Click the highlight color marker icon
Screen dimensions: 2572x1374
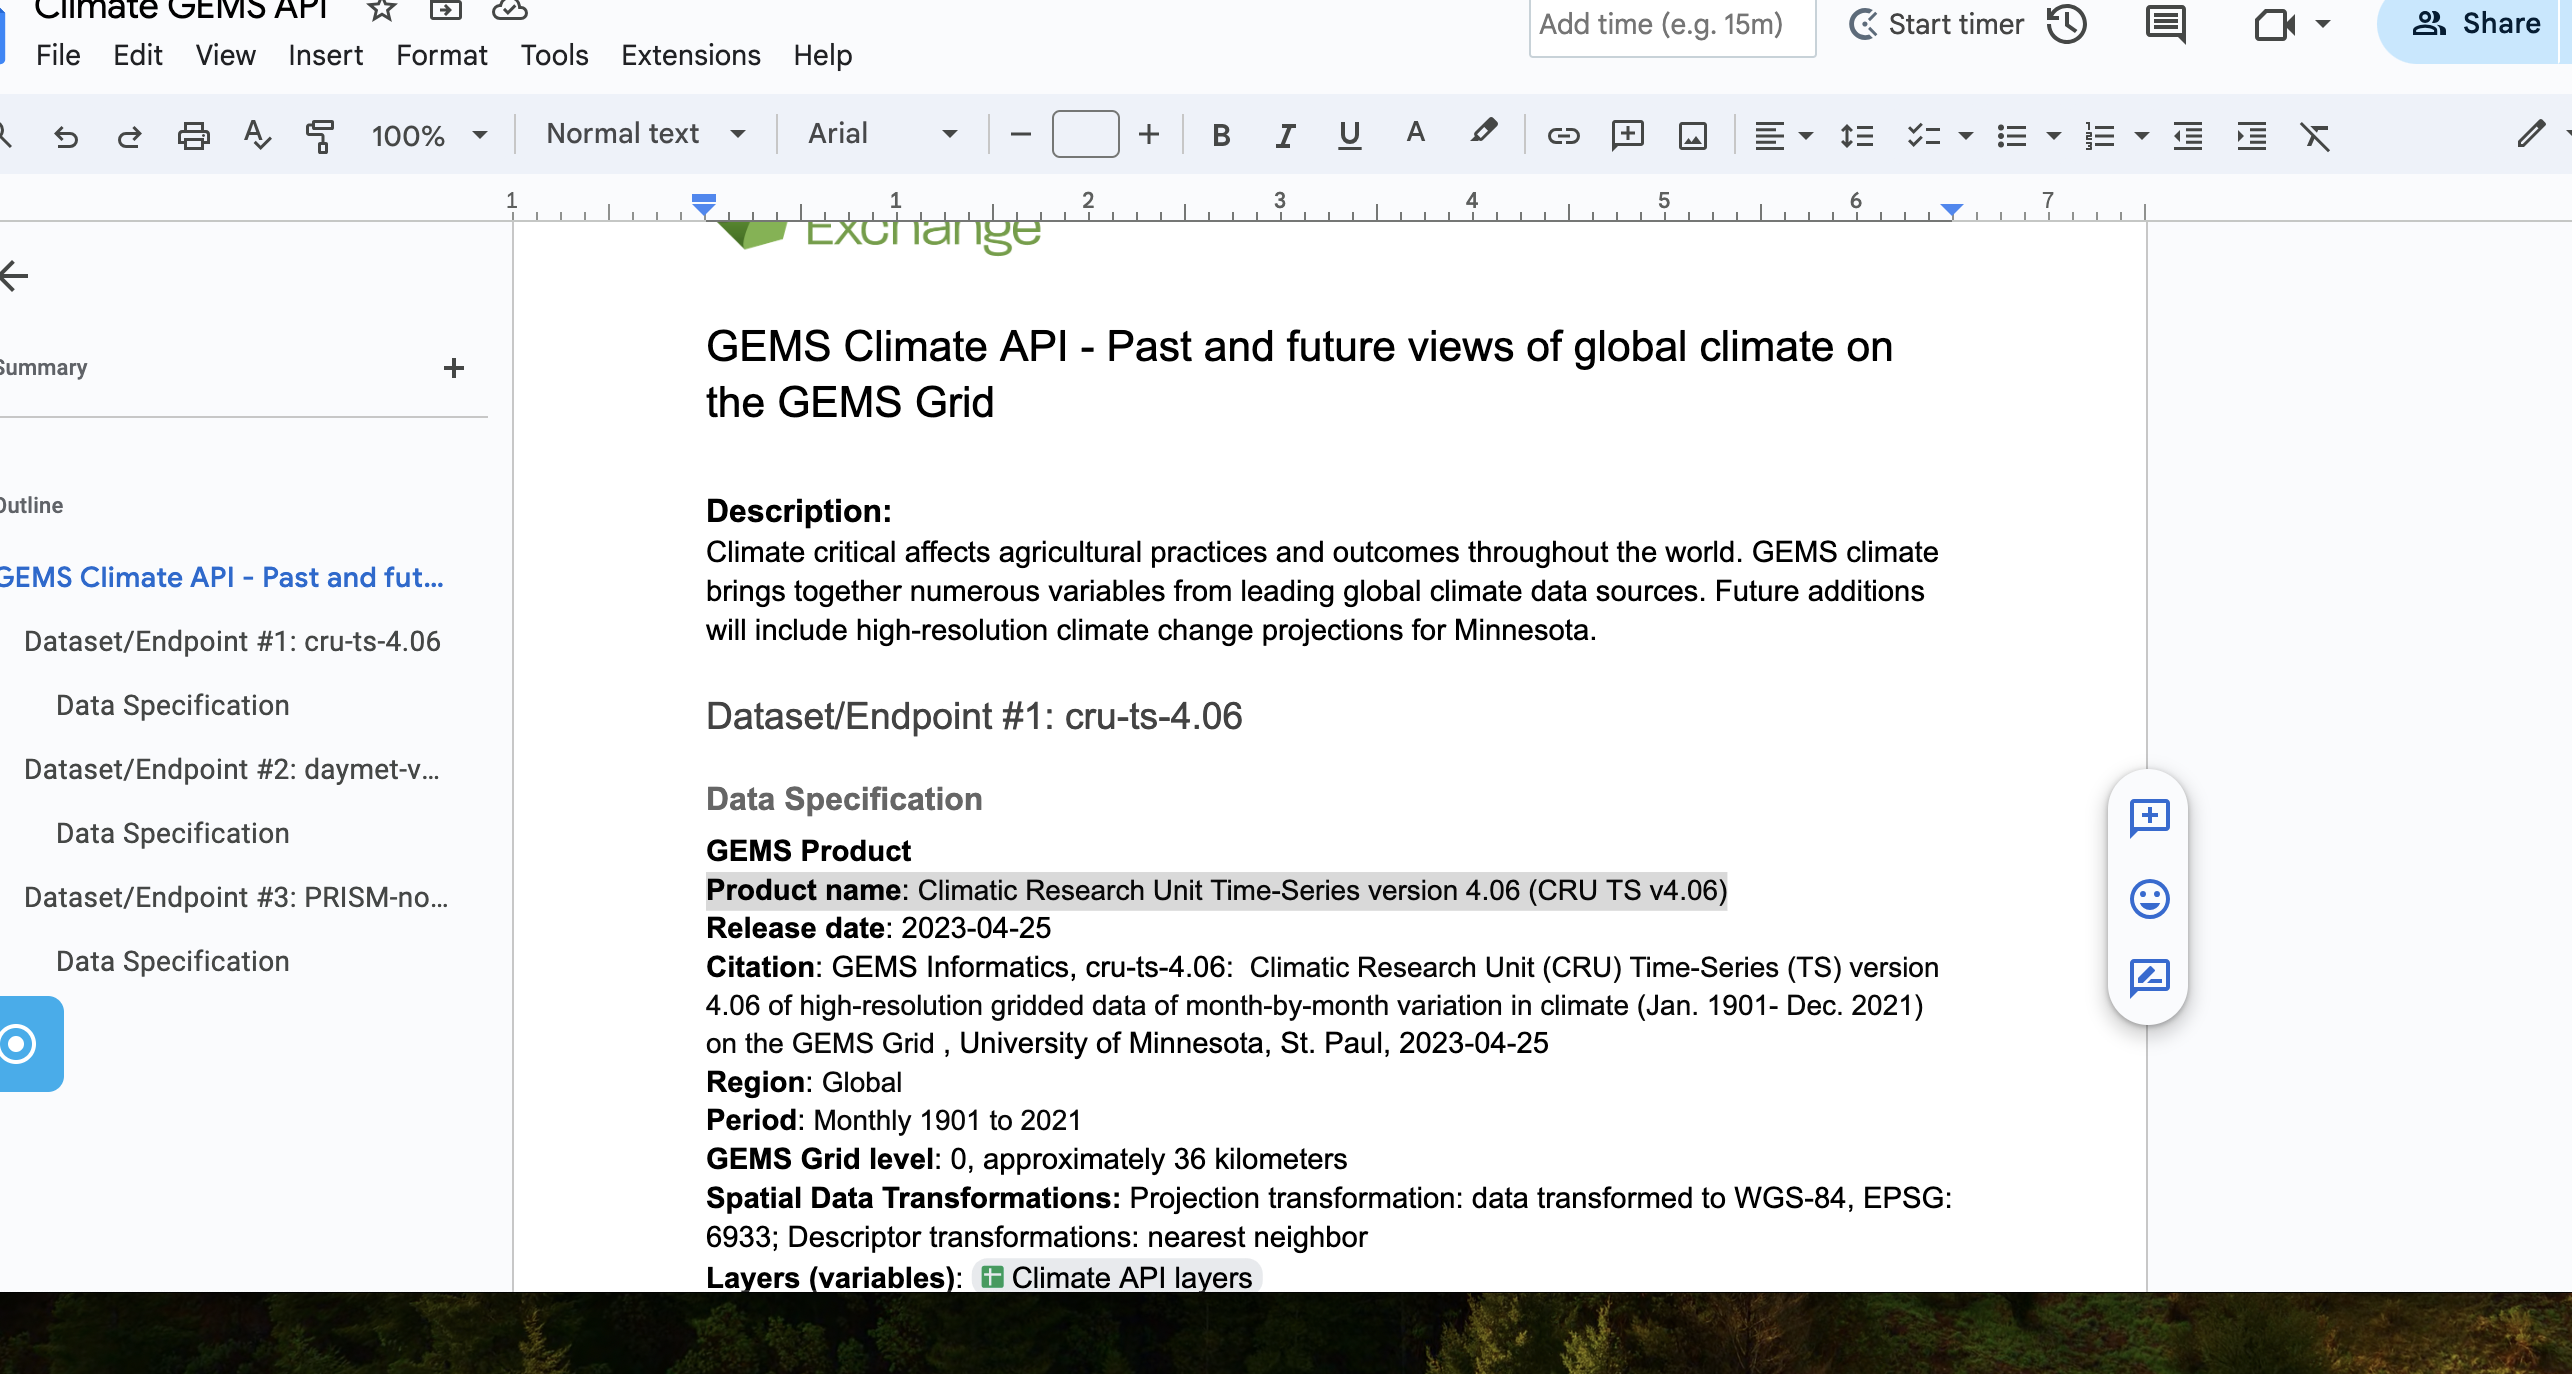(x=1483, y=133)
